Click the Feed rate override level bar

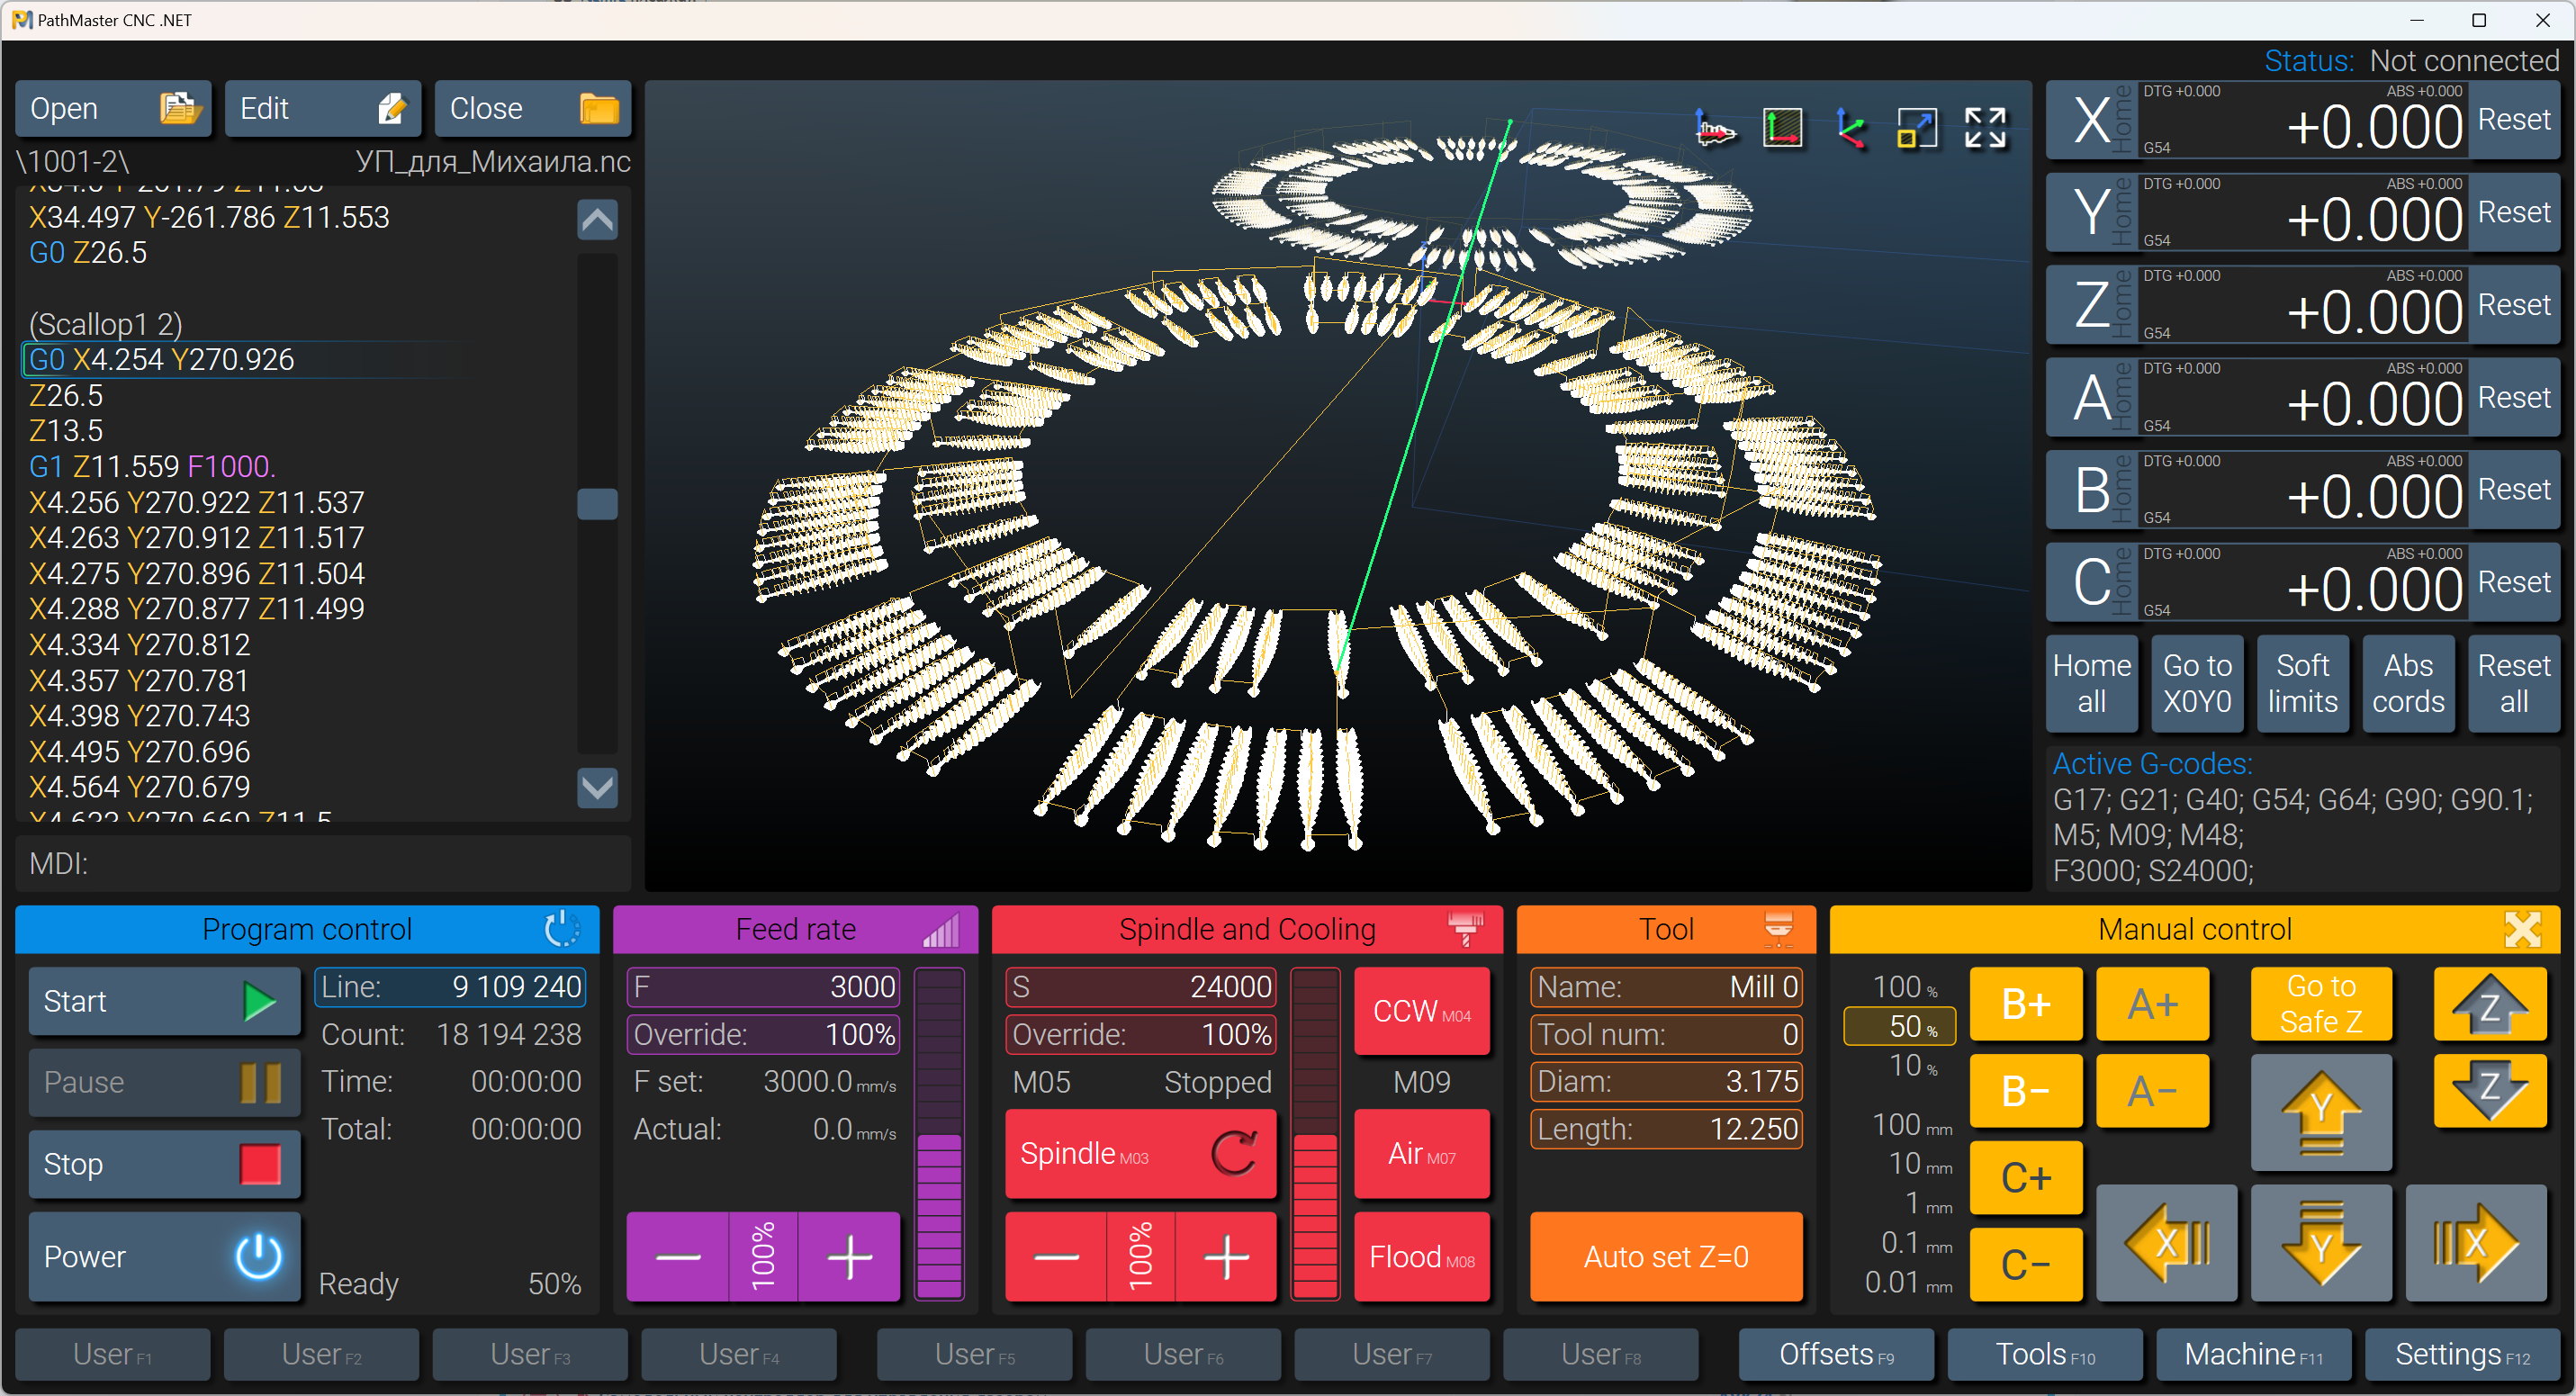point(939,1132)
